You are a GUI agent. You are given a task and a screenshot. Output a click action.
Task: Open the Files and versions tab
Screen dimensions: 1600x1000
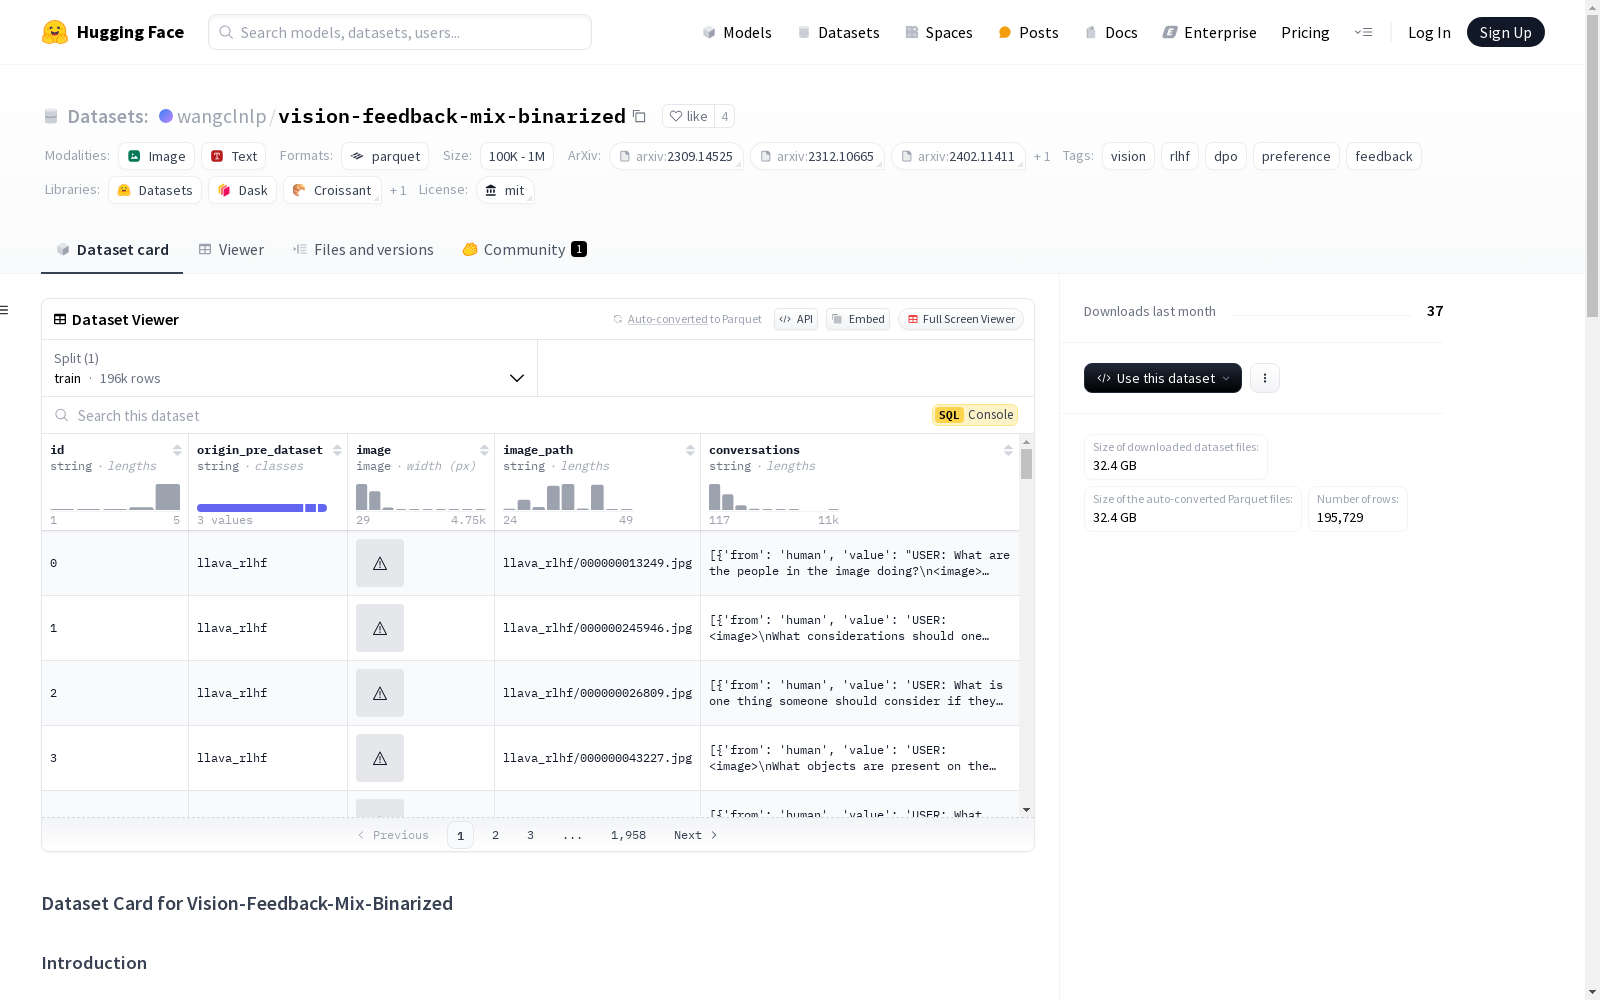[x=363, y=250]
